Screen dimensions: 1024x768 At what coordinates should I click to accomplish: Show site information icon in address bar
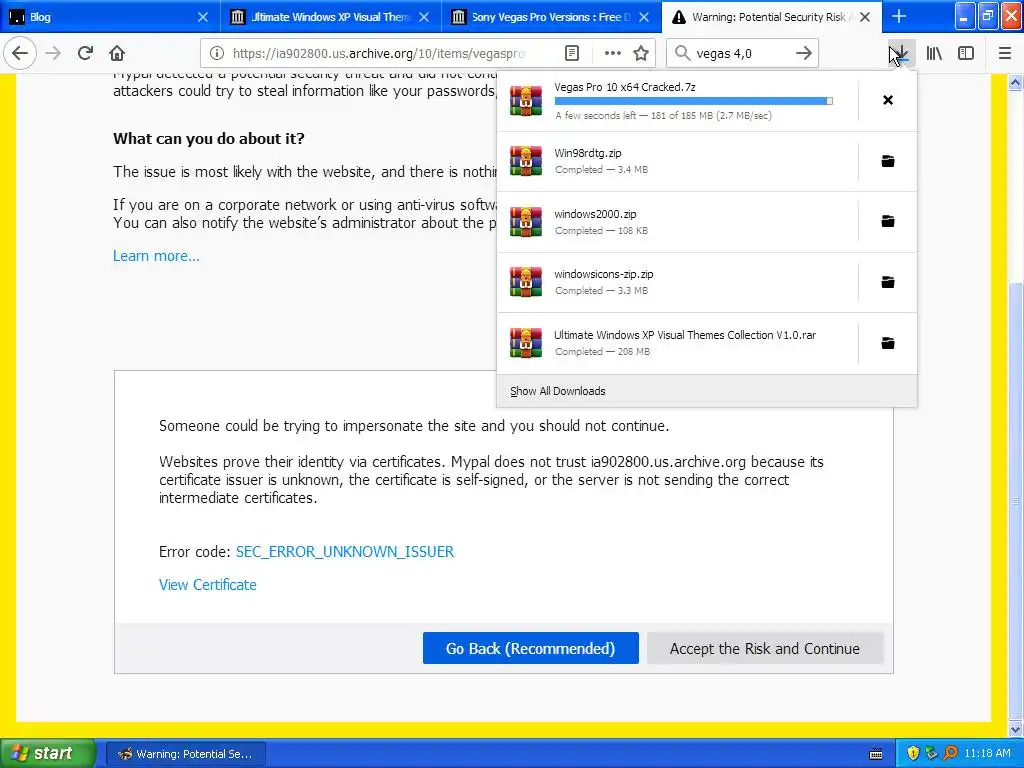[217, 54]
